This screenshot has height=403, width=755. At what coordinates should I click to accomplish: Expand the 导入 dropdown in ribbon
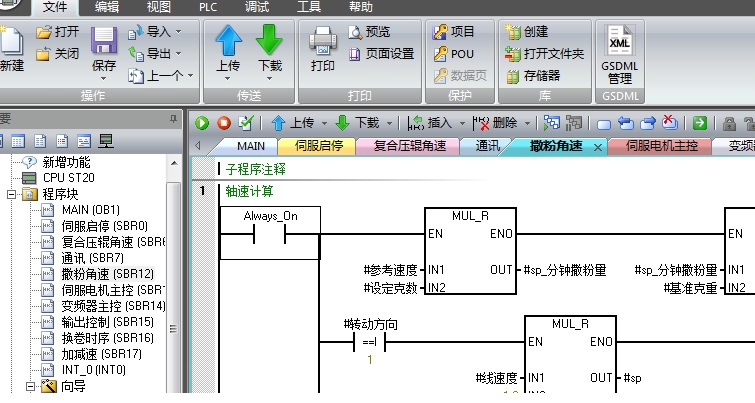[178, 32]
